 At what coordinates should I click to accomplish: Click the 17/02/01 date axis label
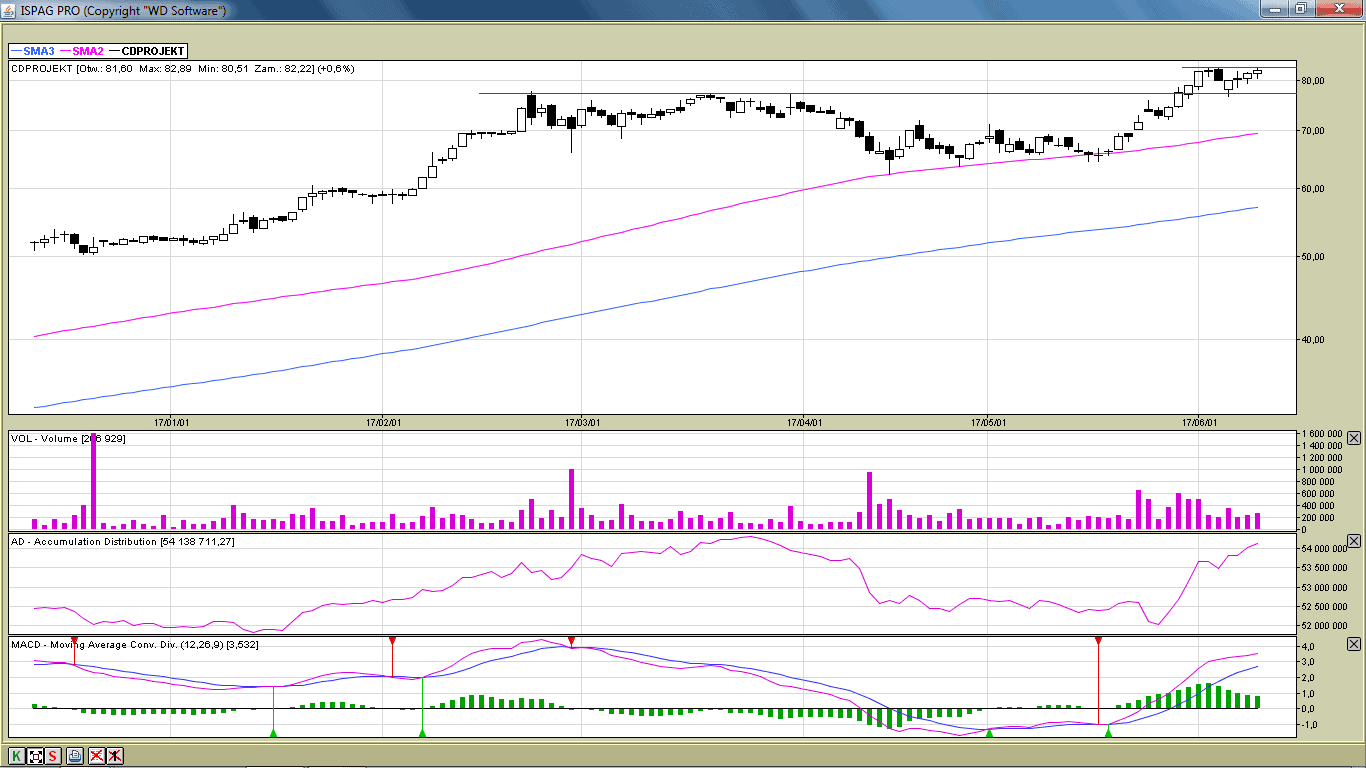point(384,422)
